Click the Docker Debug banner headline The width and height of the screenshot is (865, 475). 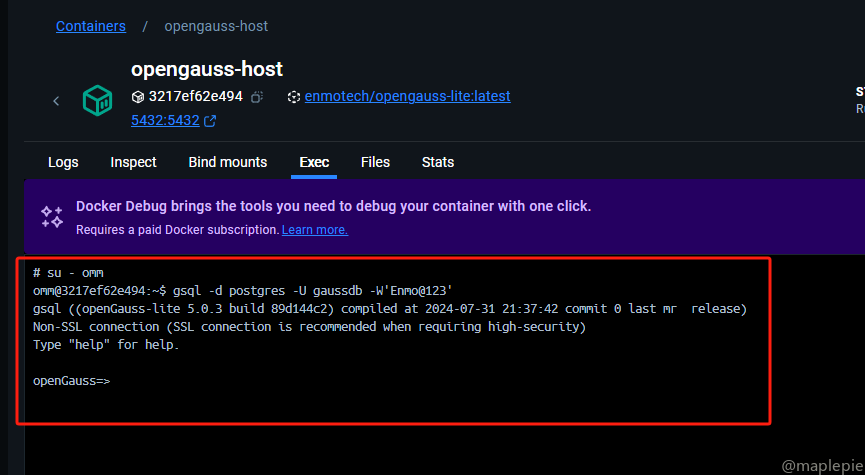tap(334, 206)
